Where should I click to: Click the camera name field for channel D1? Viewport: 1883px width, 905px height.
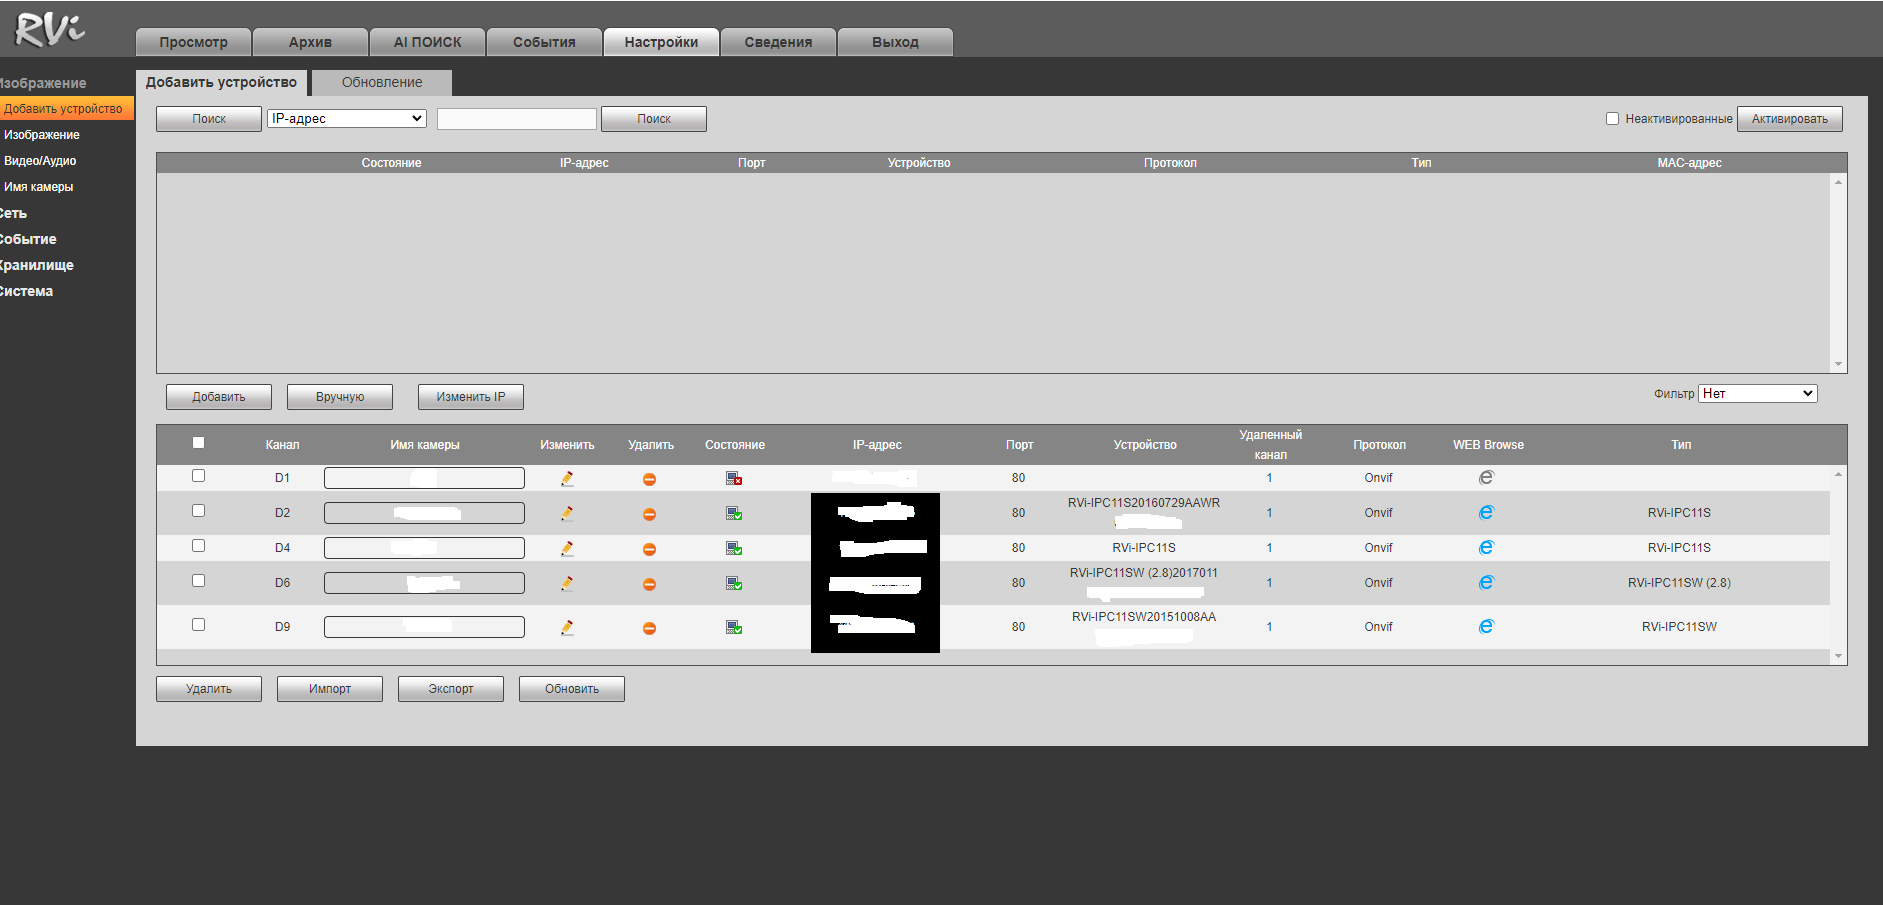pyautogui.click(x=424, y=478)
